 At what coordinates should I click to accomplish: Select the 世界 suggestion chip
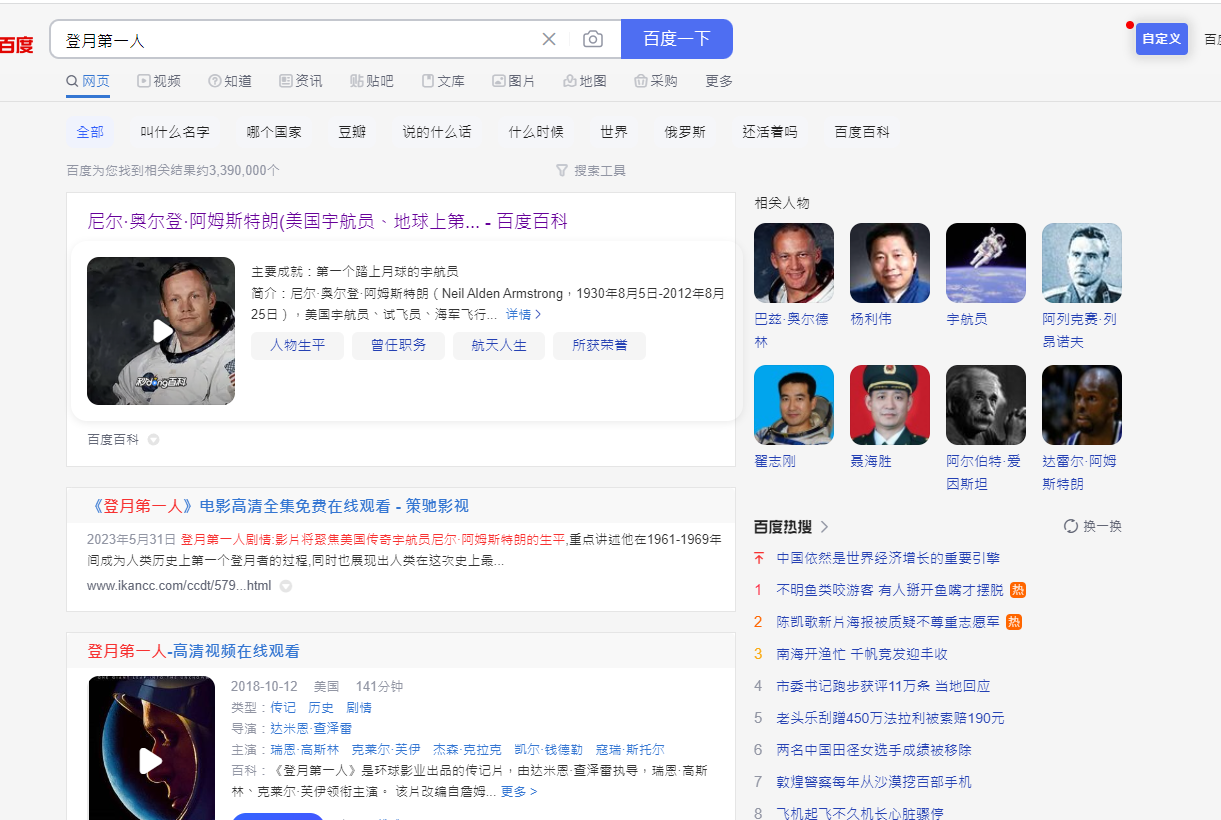click(x=614, y=132)
